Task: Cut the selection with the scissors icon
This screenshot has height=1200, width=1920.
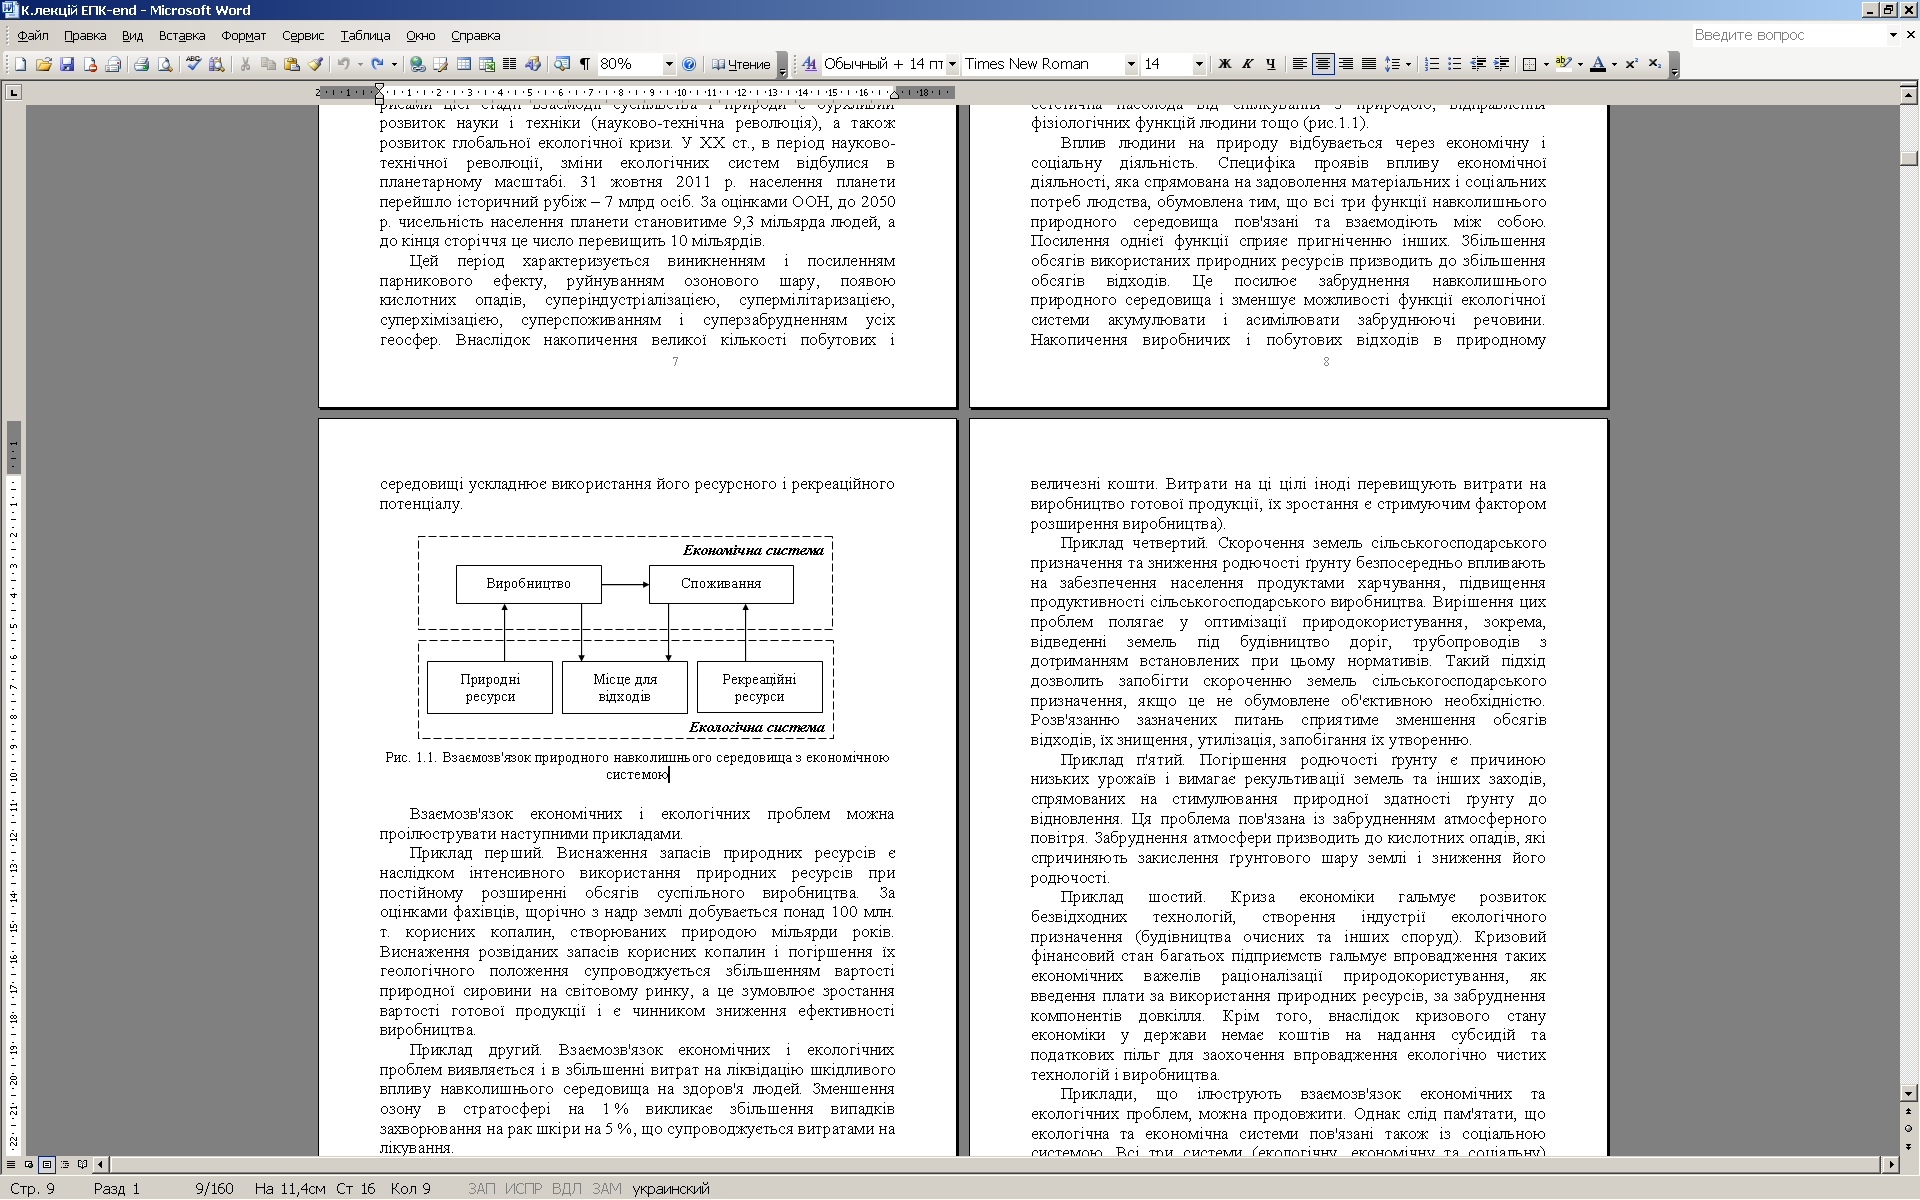Action: click(245, 64)
